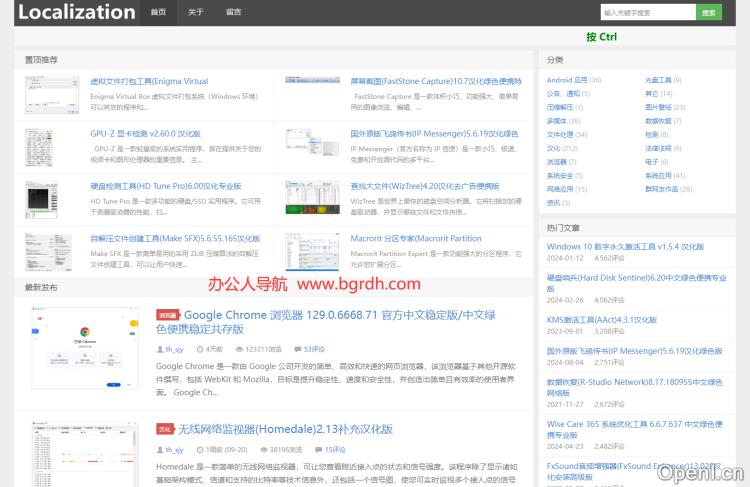Select the 图片壁纸 category
Screen dimensions: 750x487
(x=658, y=107)
